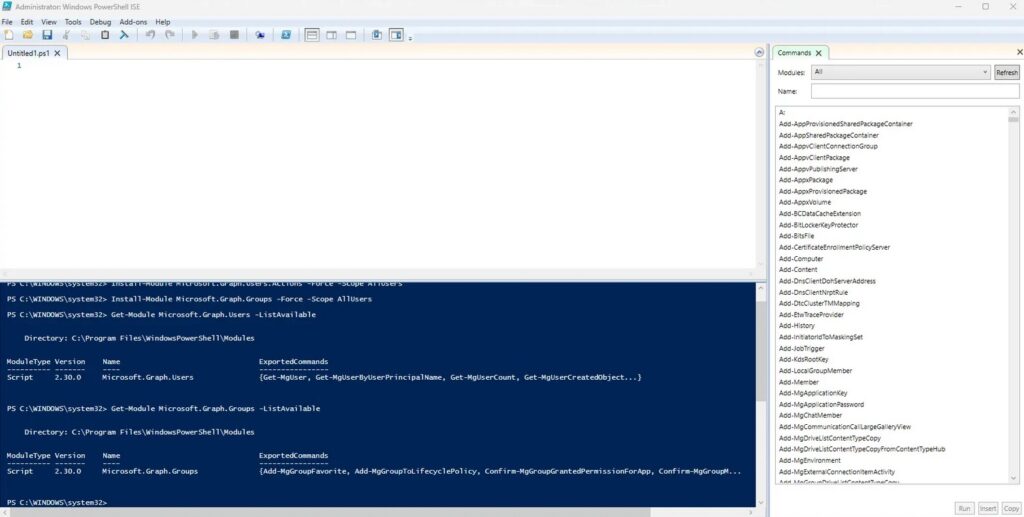Image resolution: width=1024 pixels, height=517 pixels.
Task: Click the Stop Operation square icon
Action: (234, 35)
